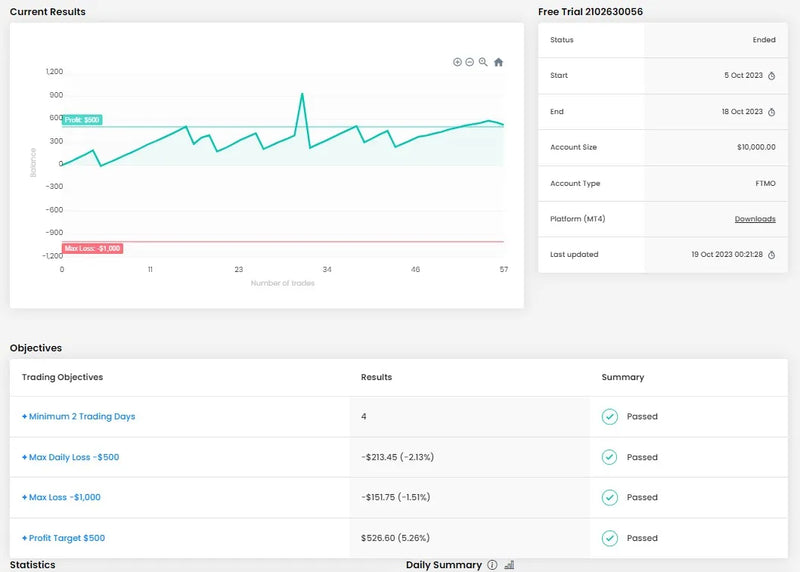This screenshot has width=800, height=572.
Task: Click the Results column header
Action: coord(377,377)
